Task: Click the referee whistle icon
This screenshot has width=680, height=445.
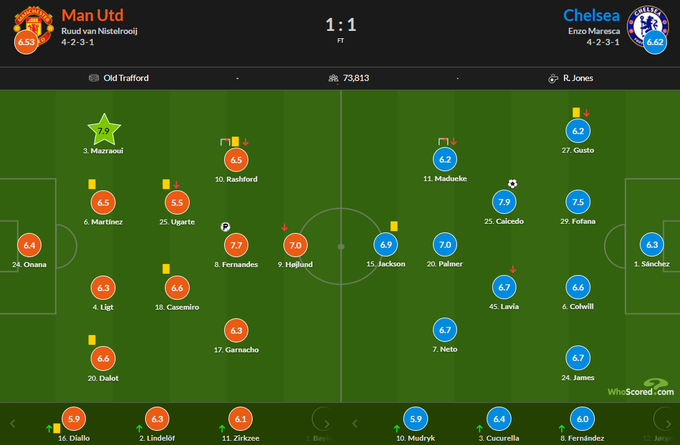Action: click(552, 77)
